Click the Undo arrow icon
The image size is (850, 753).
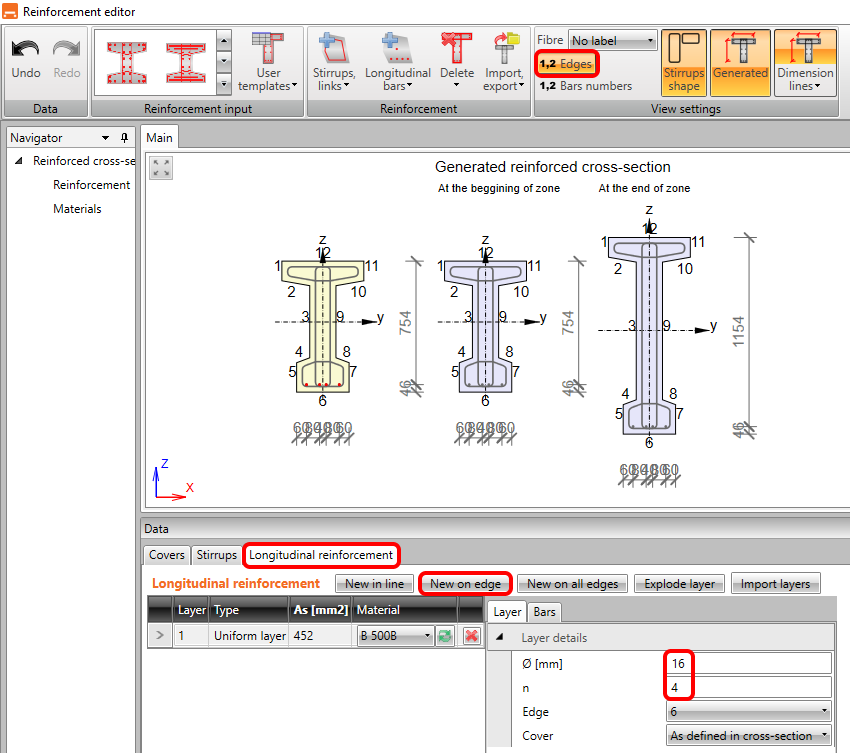pyautogui.click(x=26, y=50)
